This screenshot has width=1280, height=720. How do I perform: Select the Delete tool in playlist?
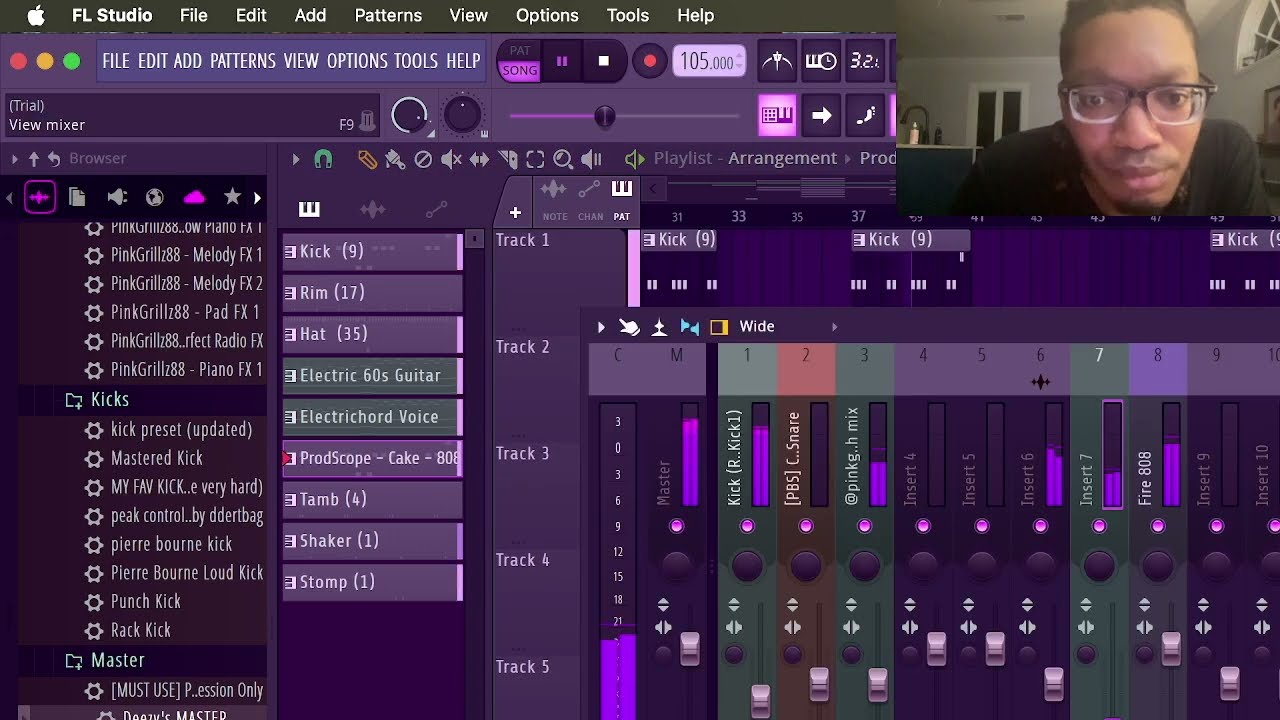coord(423,159)
